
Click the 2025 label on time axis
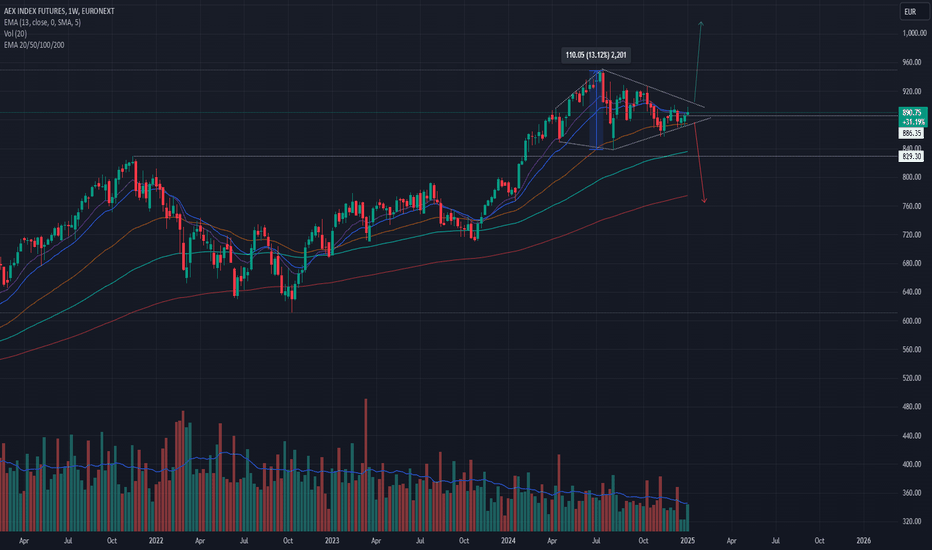(x=688, y=540)
